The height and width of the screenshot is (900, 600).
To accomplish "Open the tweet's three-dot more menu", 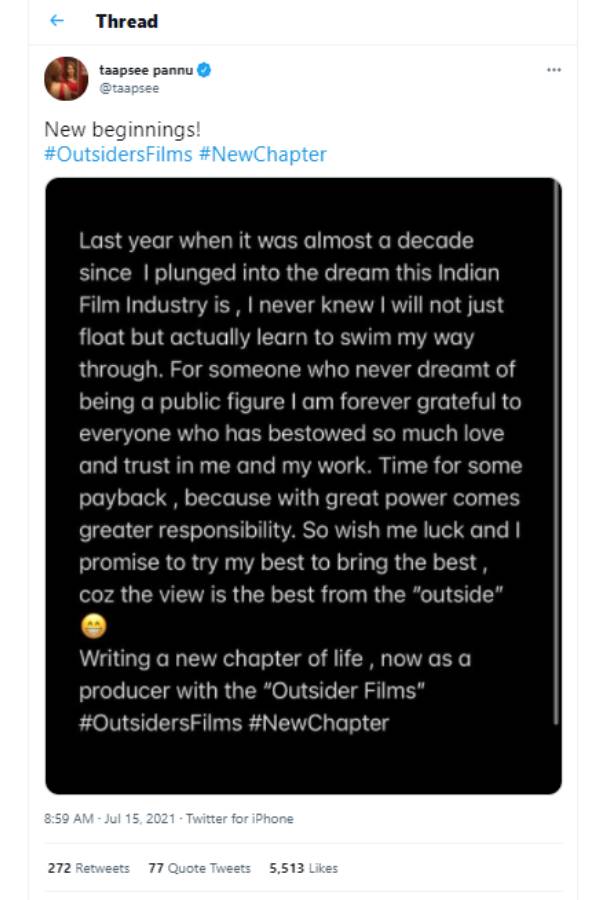I will tap(554, 71).
